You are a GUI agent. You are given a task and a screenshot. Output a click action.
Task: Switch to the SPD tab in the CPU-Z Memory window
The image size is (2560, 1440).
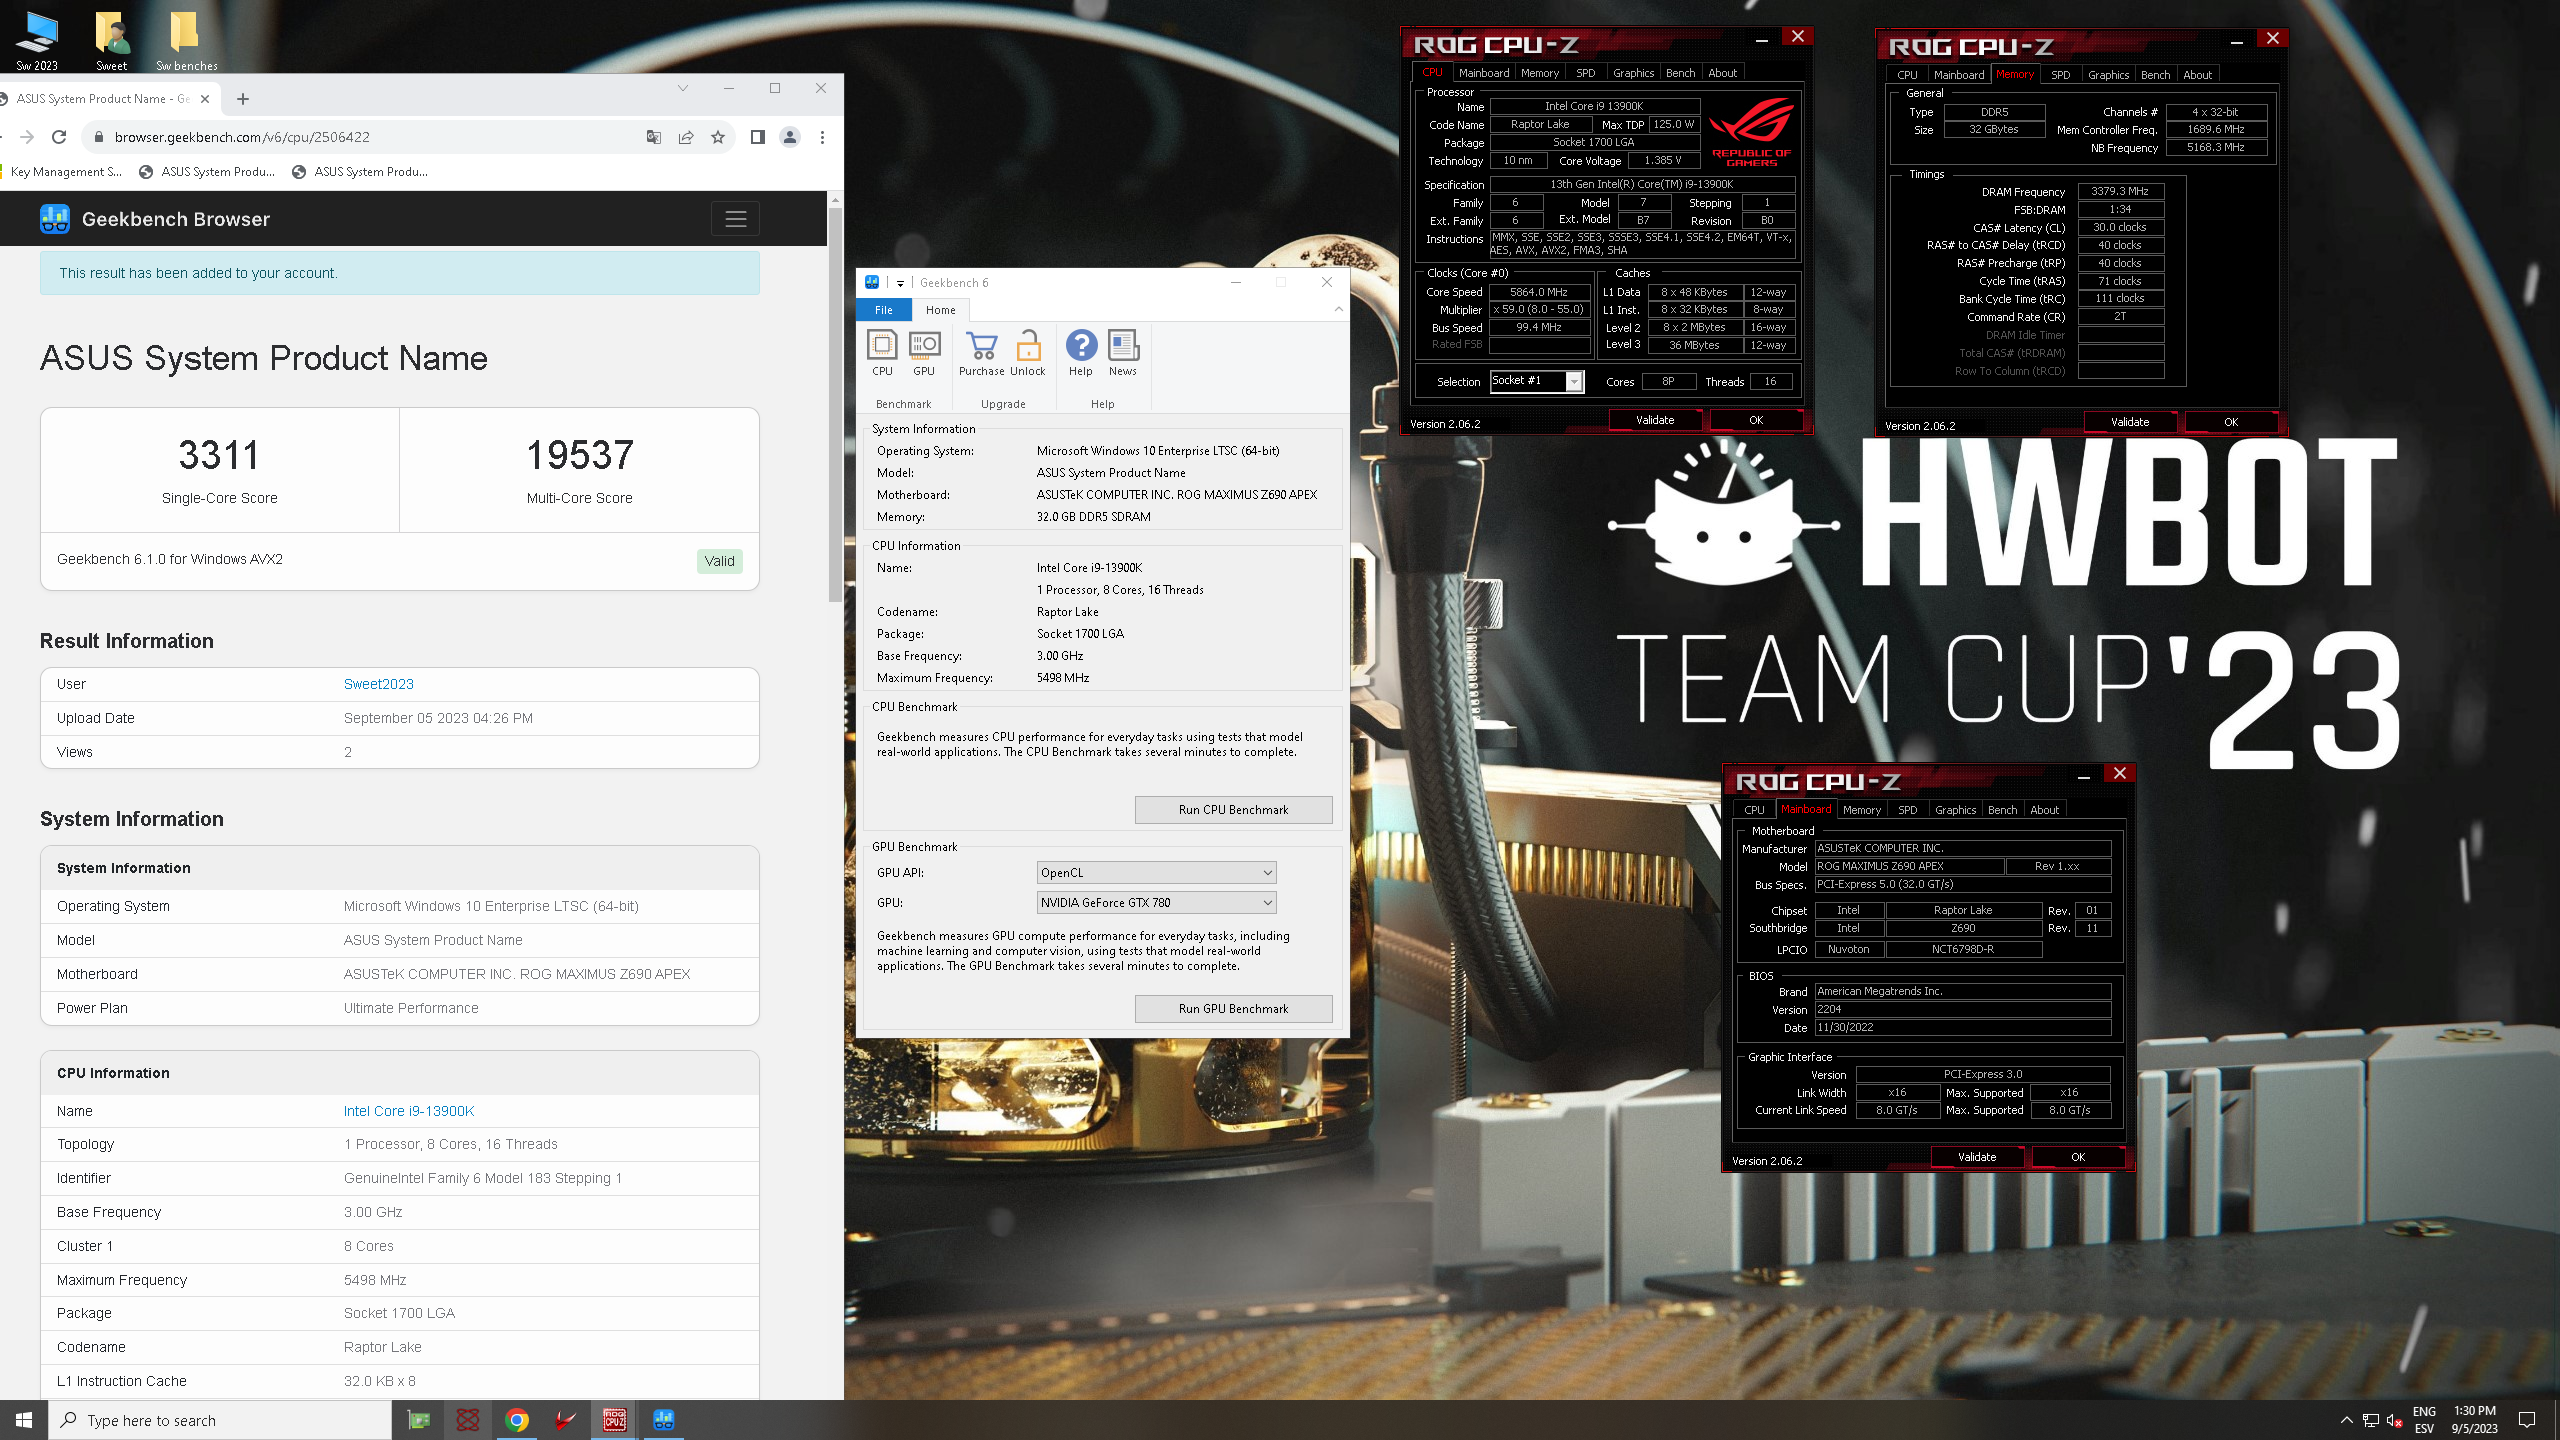(2061, 75)
